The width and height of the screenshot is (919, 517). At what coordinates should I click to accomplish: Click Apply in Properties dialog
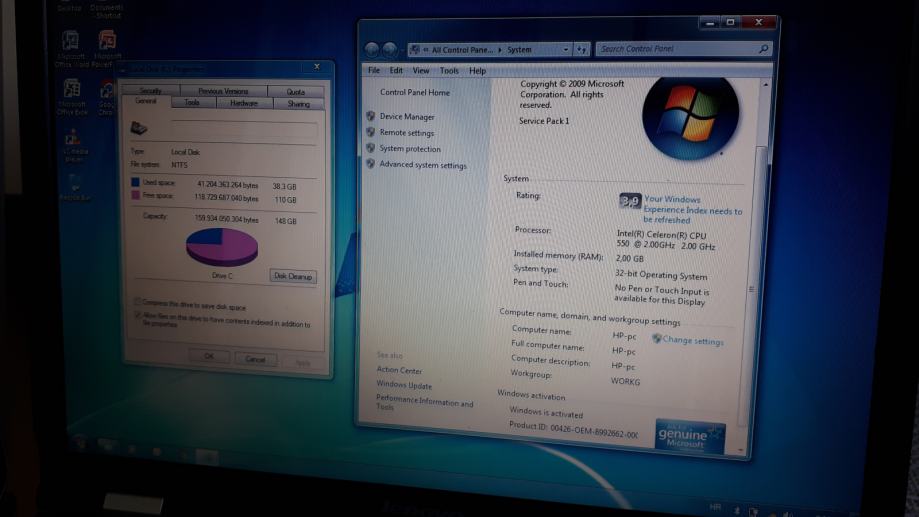302,362
